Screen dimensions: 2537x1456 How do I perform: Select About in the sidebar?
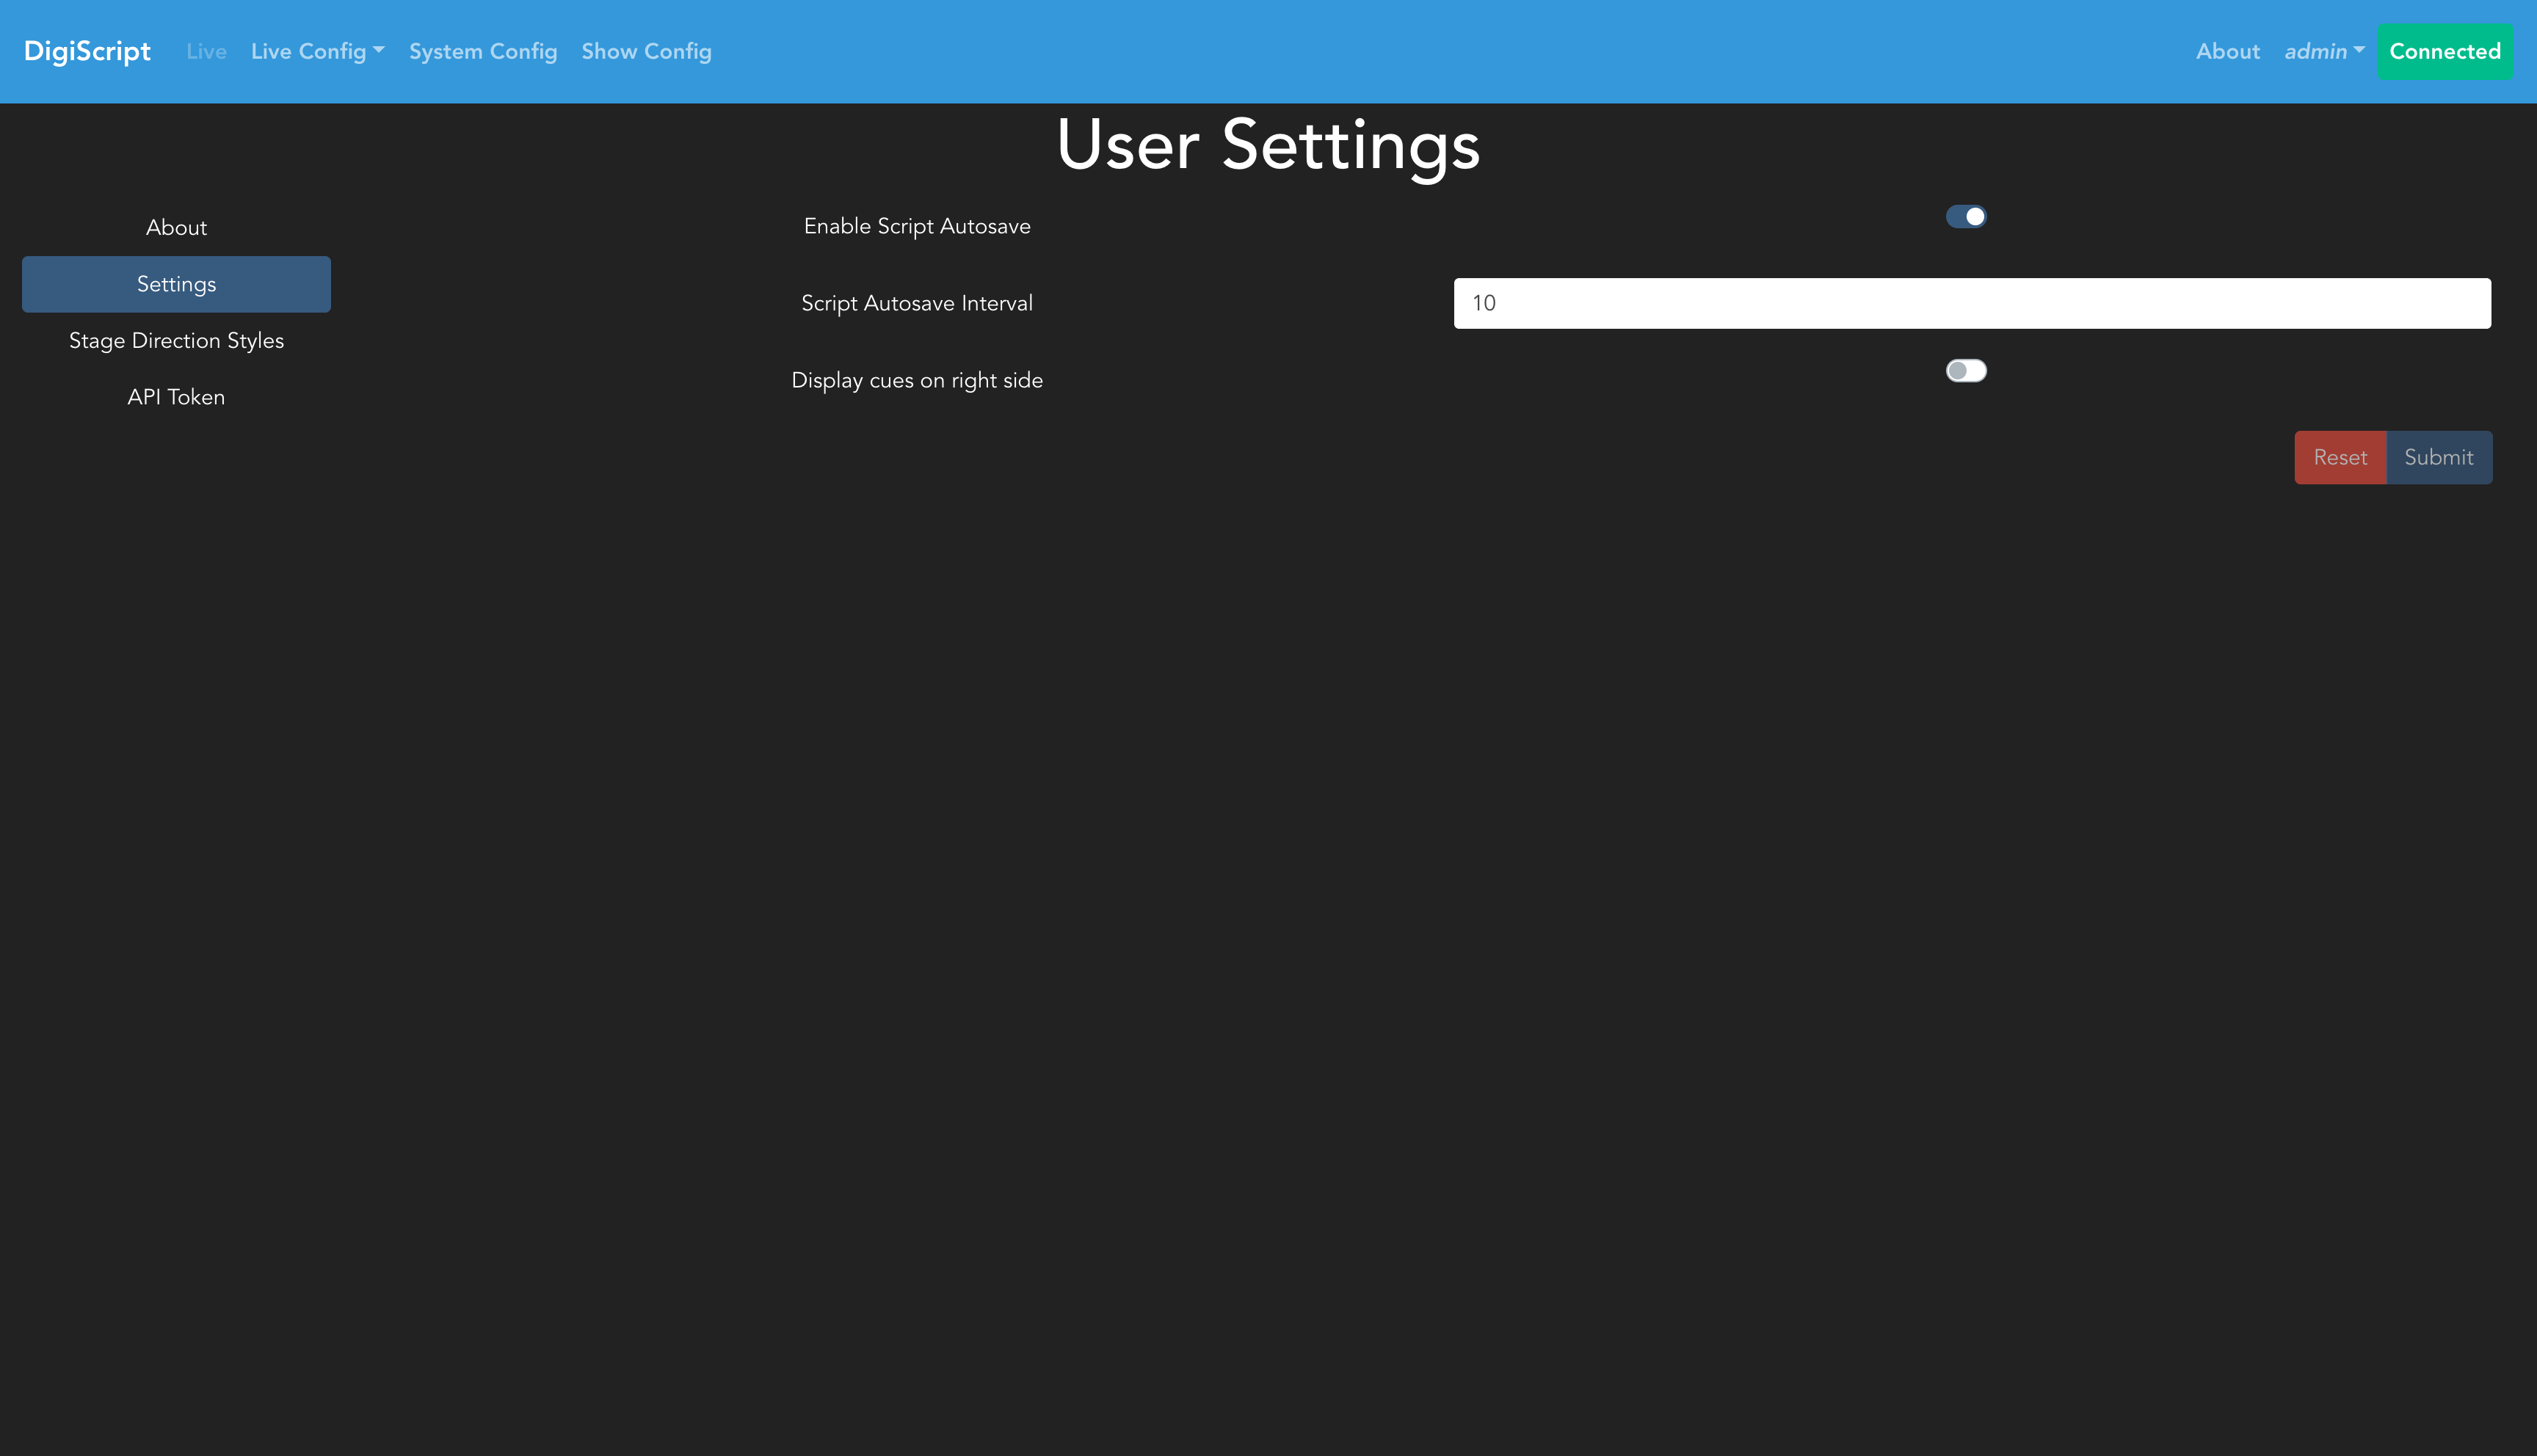pos(176,228)
